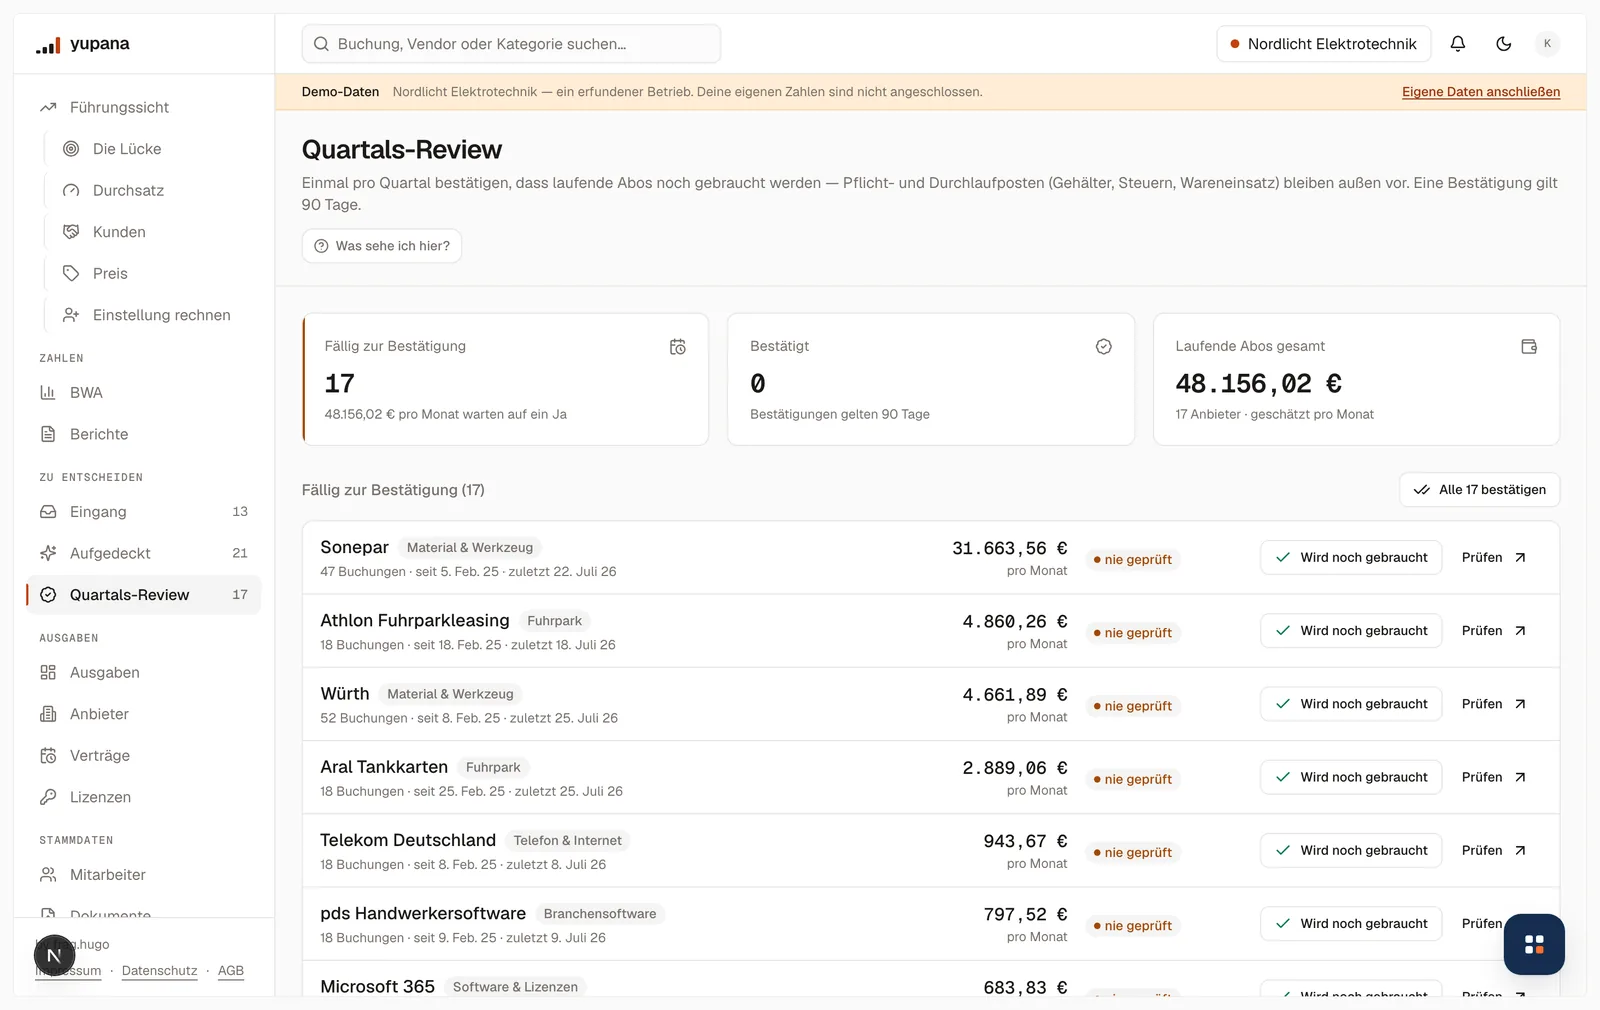Click the Telefon & Internet tag
1600x1010 pixels.
click(x=567, y=841)
